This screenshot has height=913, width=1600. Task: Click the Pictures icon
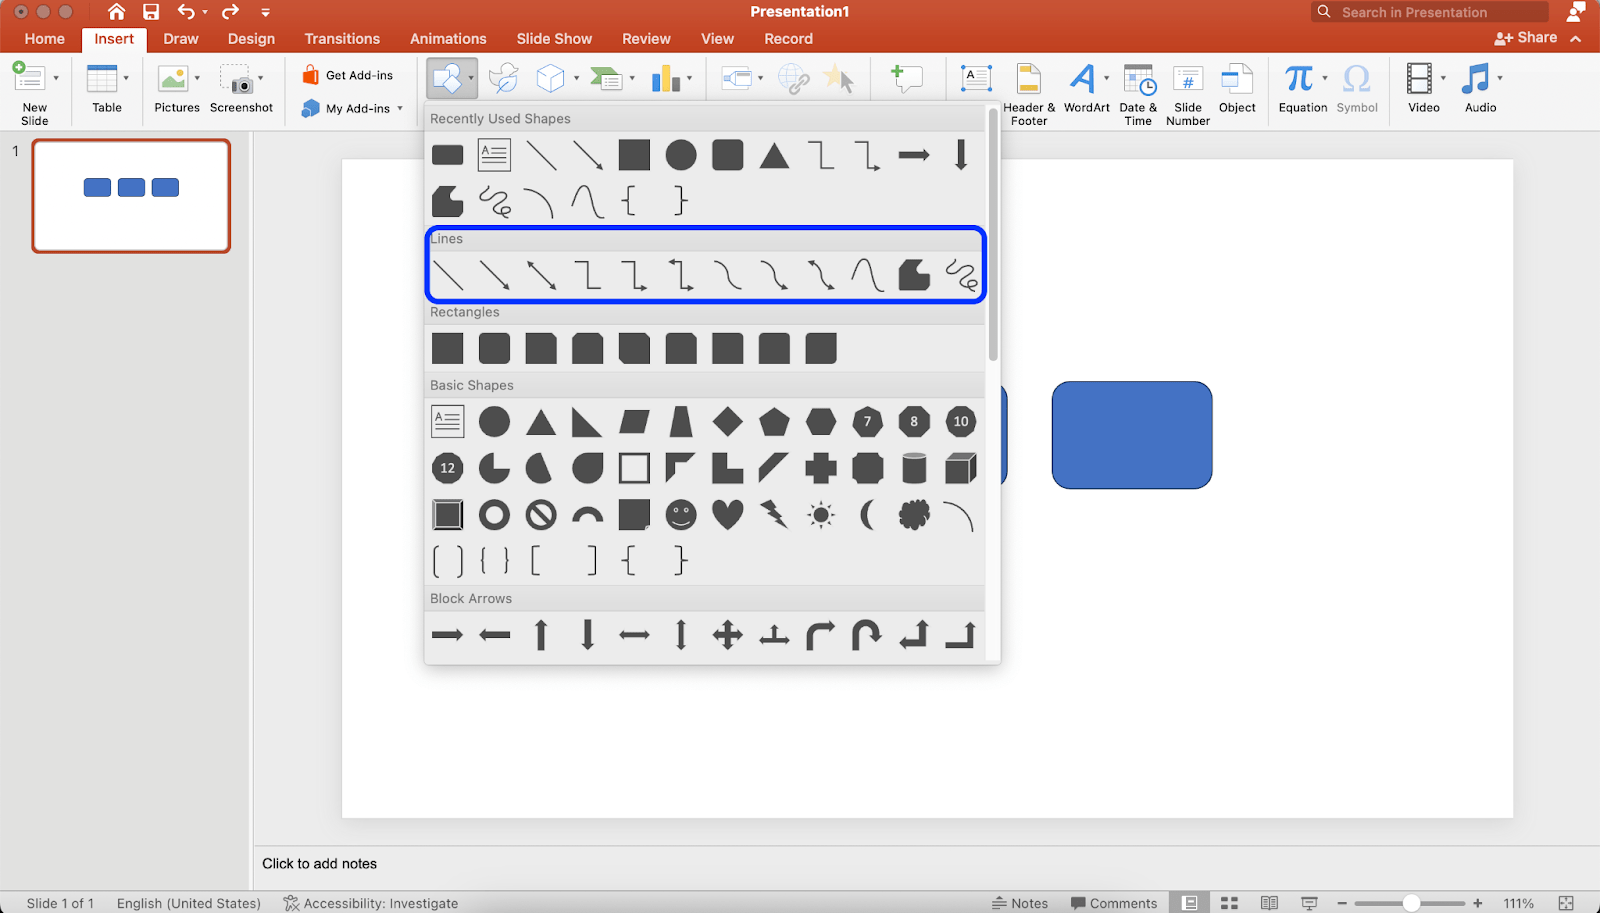tap(175, 90)
